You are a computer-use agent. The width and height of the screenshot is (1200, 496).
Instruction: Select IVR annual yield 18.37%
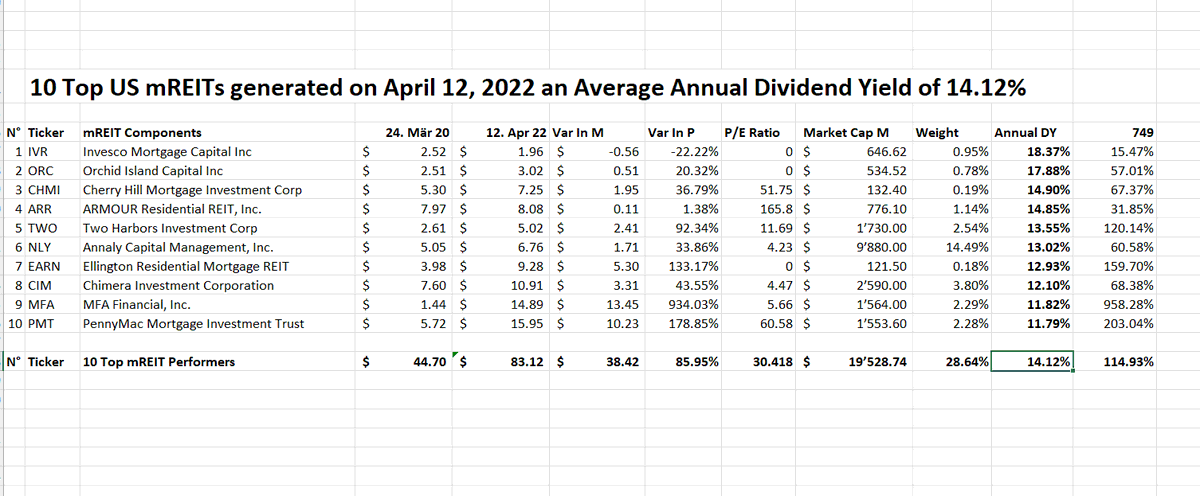(x=1048, y=151)
